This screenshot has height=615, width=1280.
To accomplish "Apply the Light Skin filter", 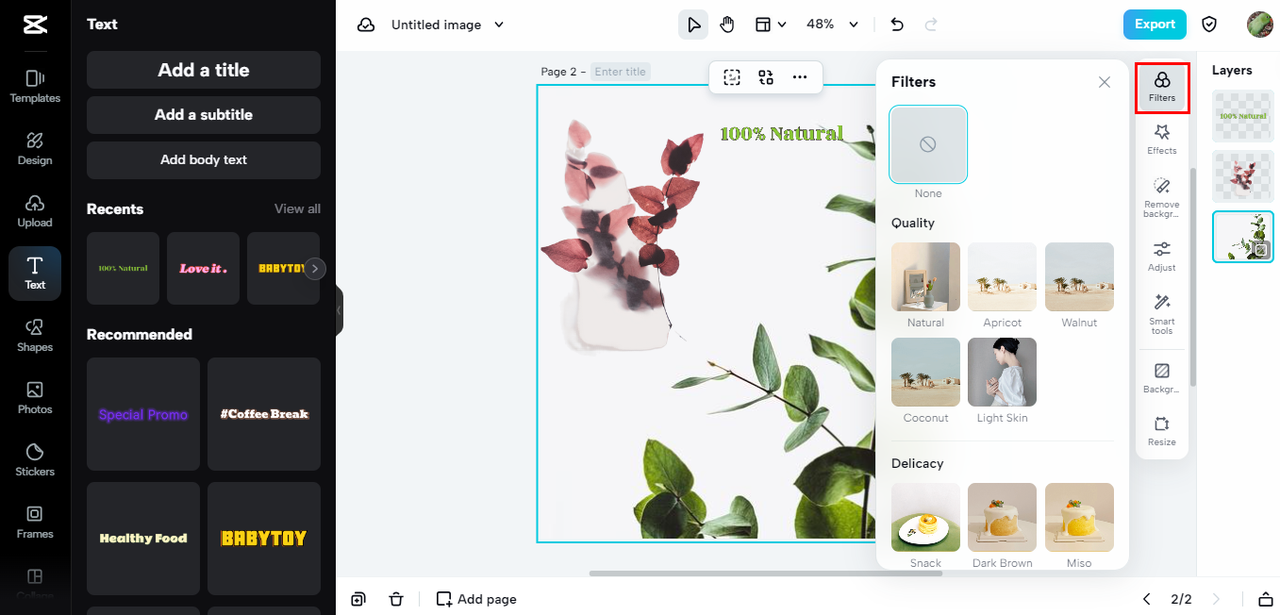I will tap(1002, 372).
